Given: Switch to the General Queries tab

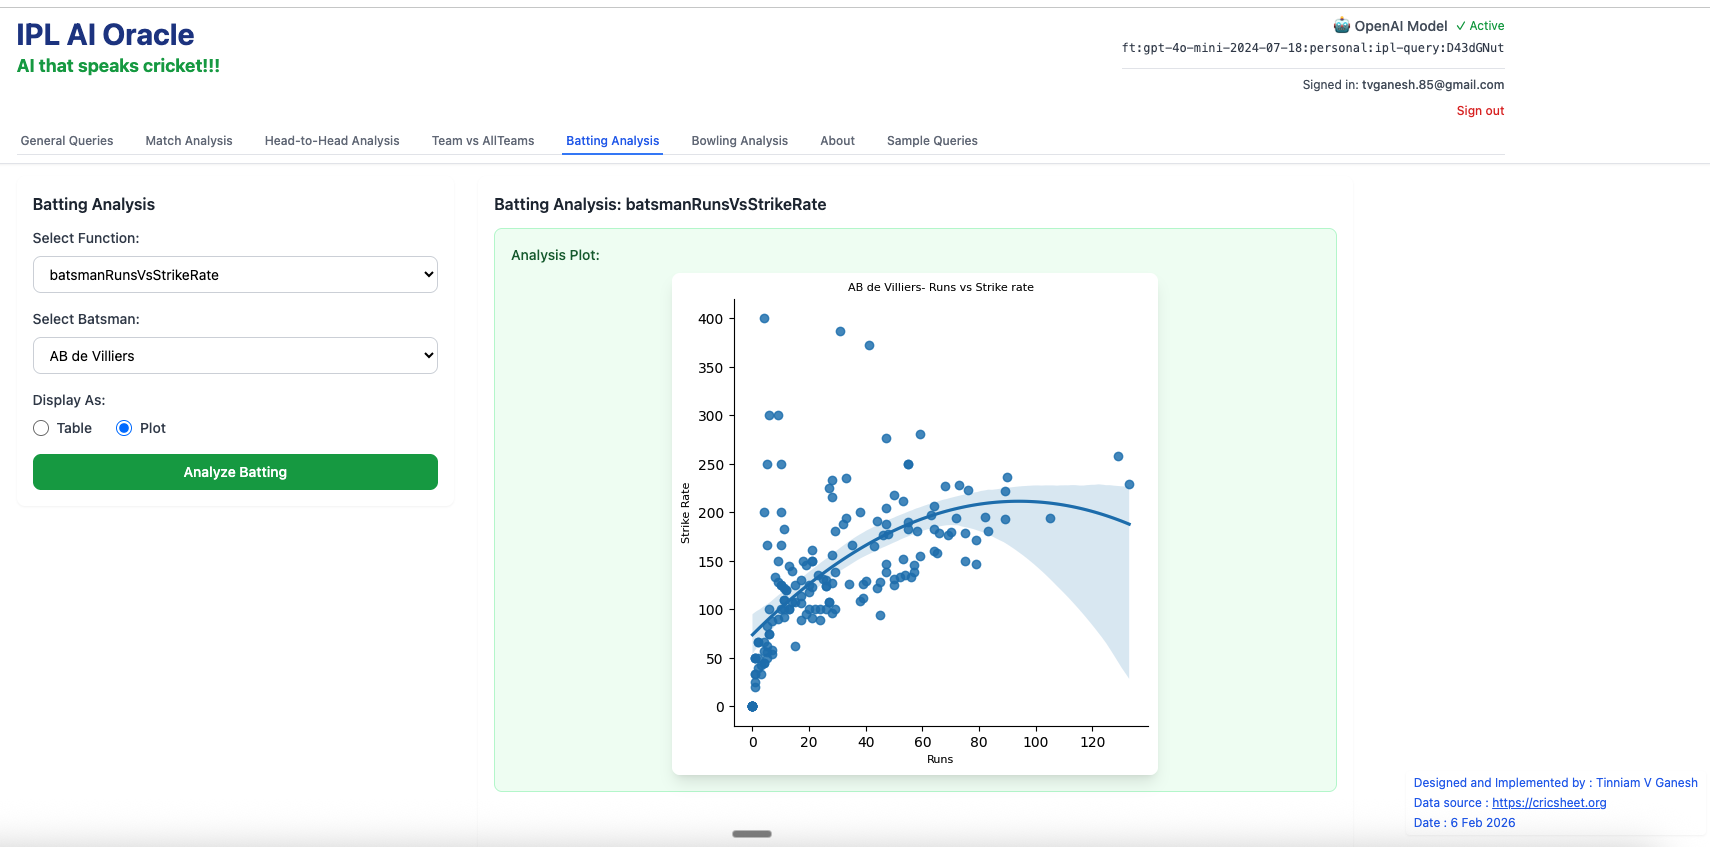Looking at the screenshot, I should 67,141.
